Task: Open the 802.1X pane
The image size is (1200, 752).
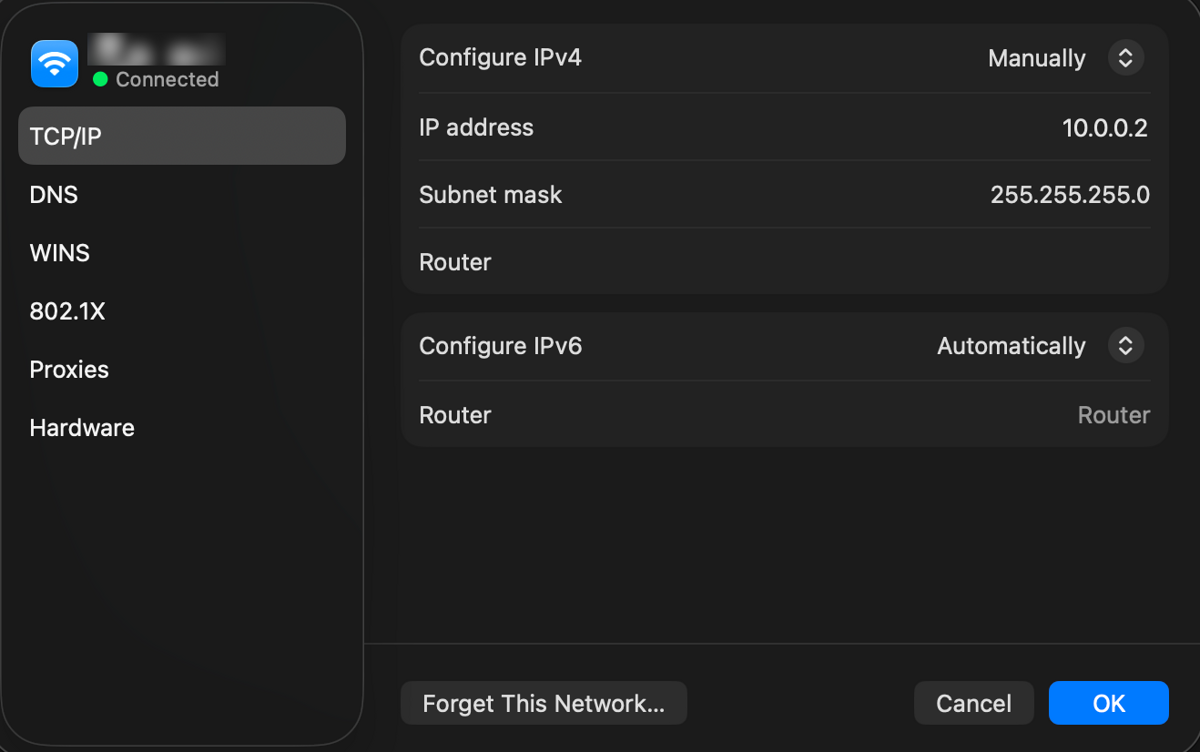Action: (x=182, y=311)
